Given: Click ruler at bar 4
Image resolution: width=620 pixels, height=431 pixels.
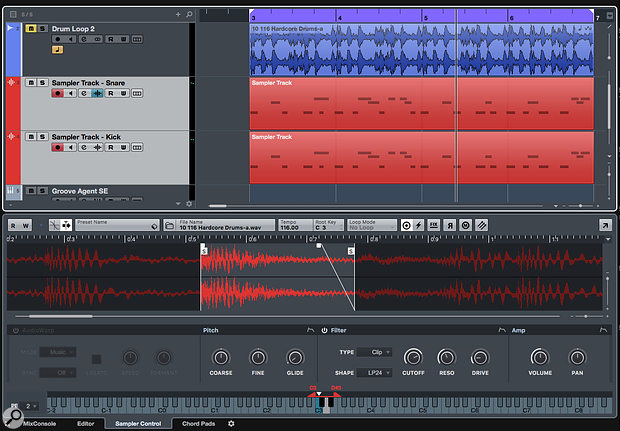Looking at the screenshot, I should [339, 18].
